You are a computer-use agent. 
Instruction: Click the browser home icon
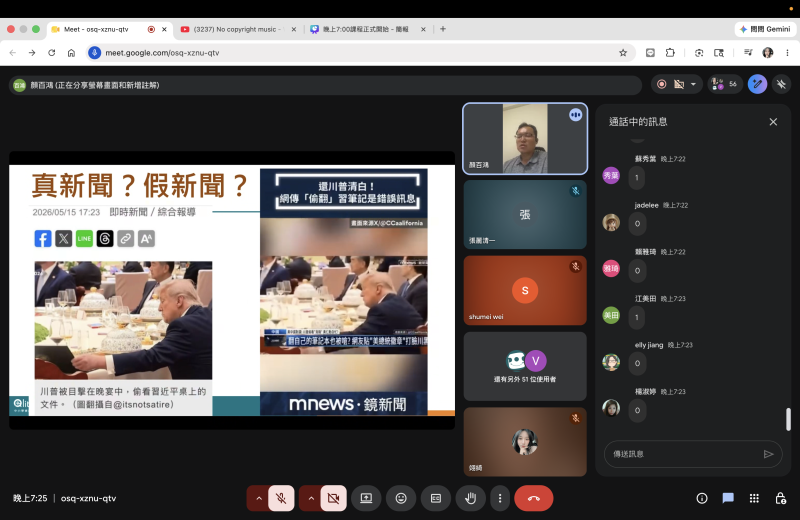click(x=71, y=53)
